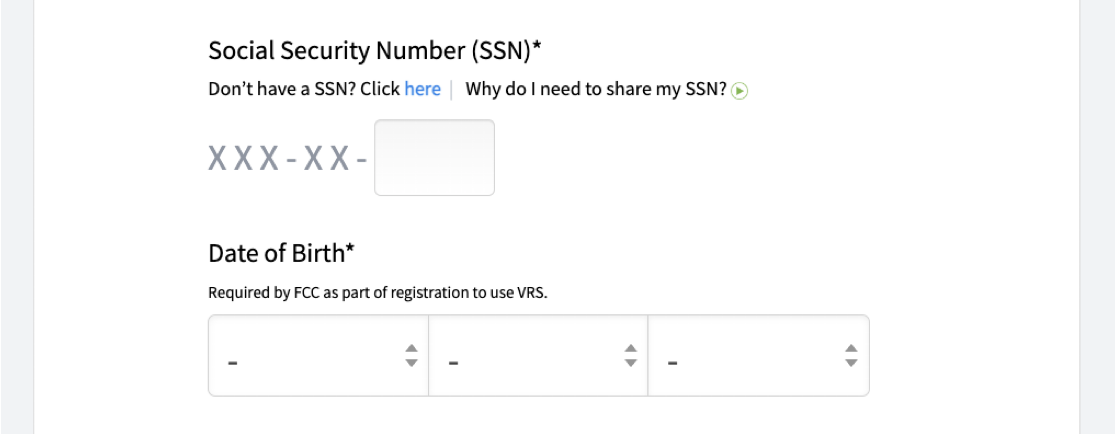
Task: Click the green play icon beside SSN question
Action: 740,91
